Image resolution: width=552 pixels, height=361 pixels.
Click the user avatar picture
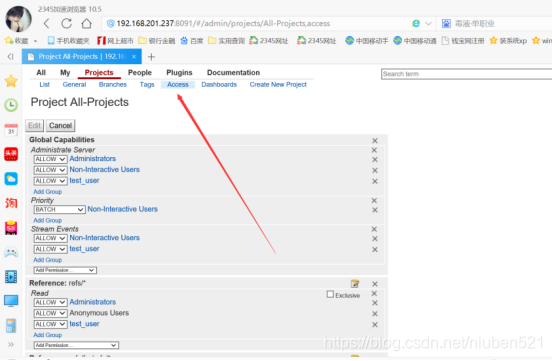(x=18, y=19)
